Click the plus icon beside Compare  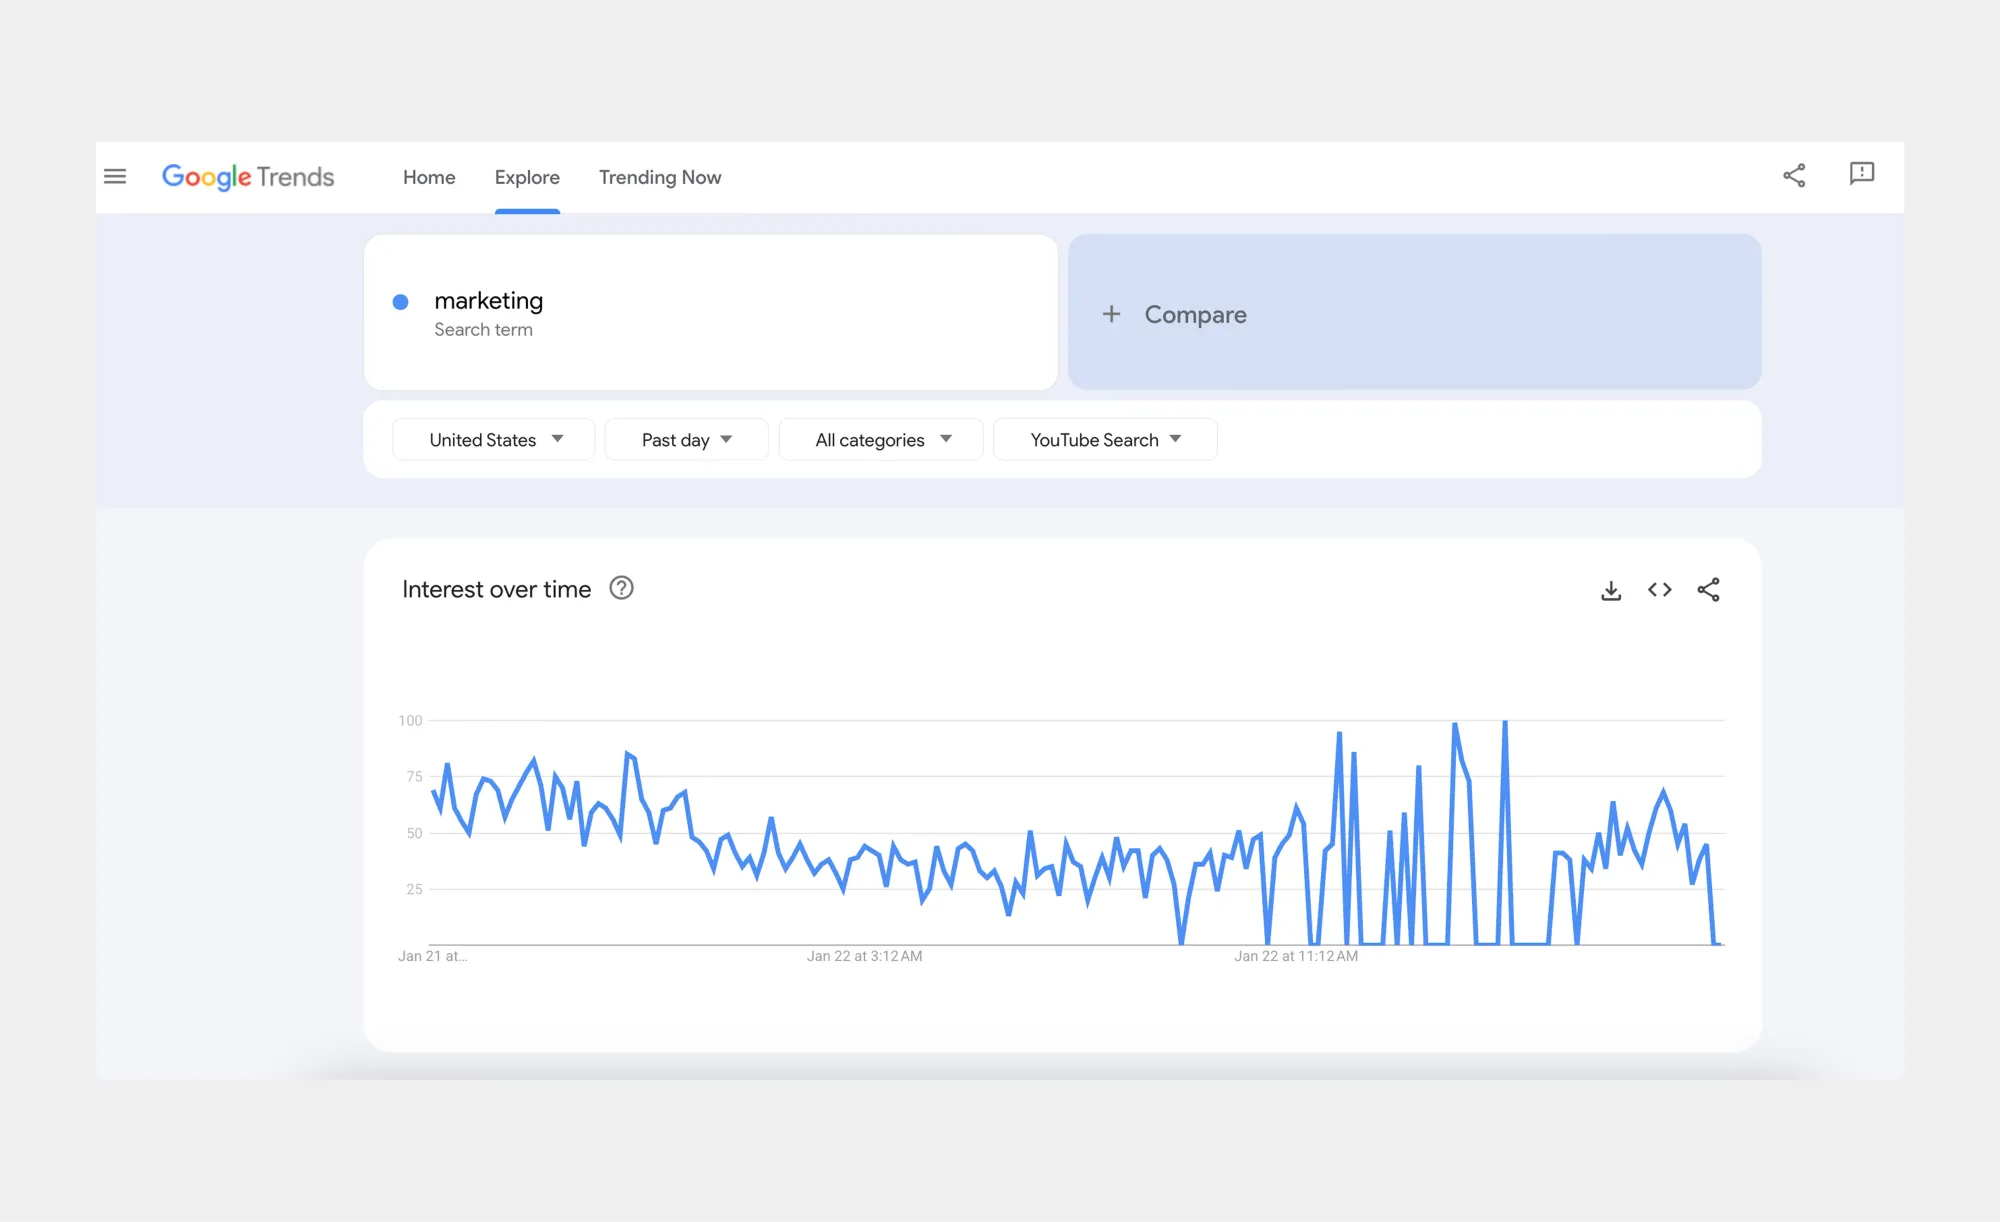[1111, 314]
